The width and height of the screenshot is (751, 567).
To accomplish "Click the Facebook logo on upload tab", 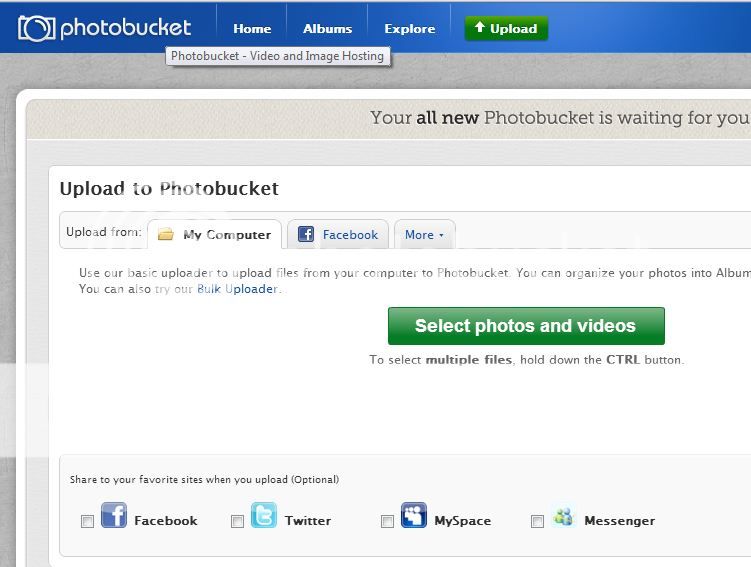I will 306,235.
